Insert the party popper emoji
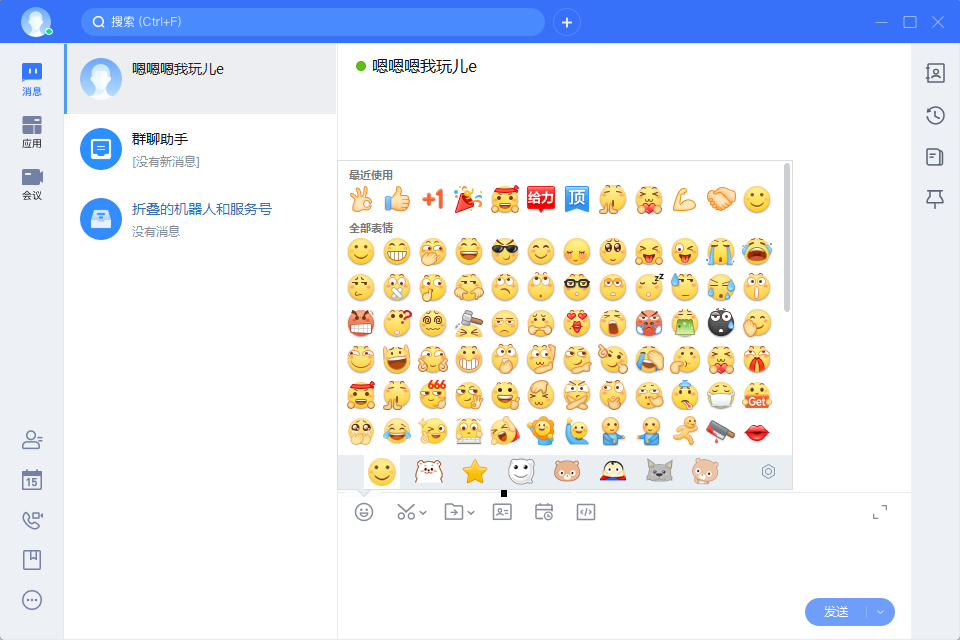The height and width of the screenshot is (640, 960). pyautogui.click(x=469, y=200)
